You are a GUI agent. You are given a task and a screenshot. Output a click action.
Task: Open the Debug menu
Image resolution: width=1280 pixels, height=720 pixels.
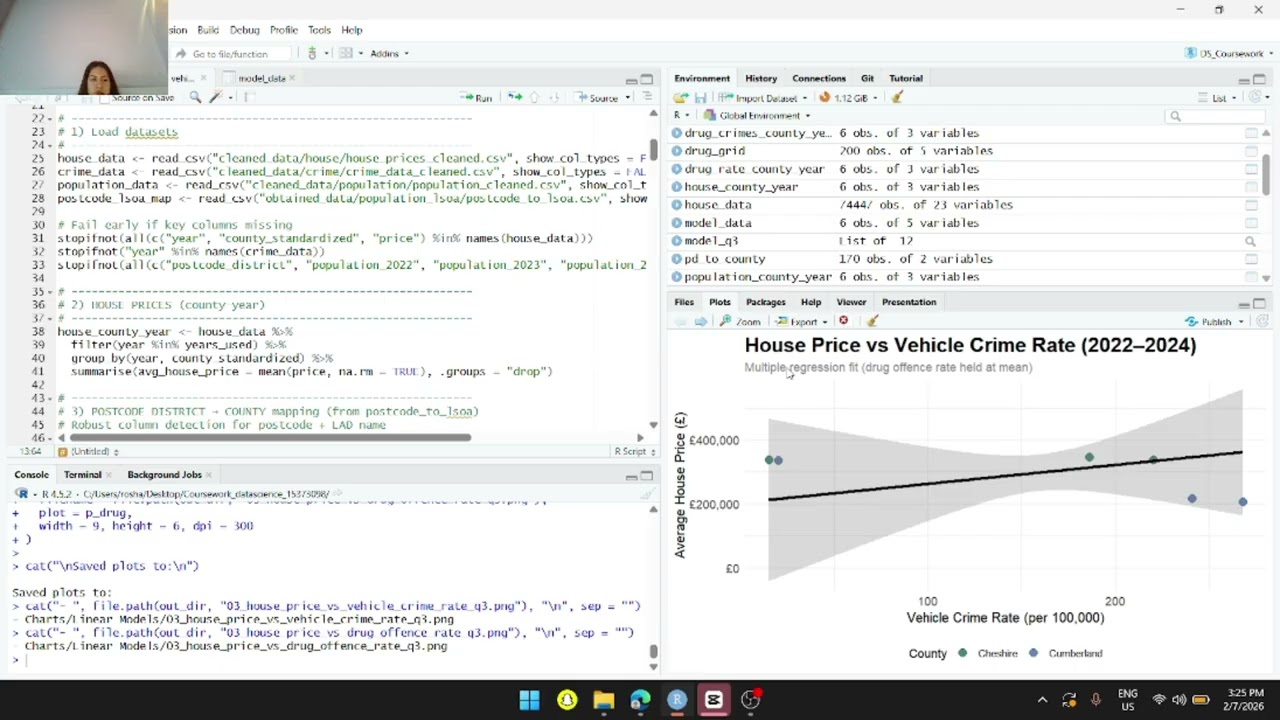click(244, 30)
